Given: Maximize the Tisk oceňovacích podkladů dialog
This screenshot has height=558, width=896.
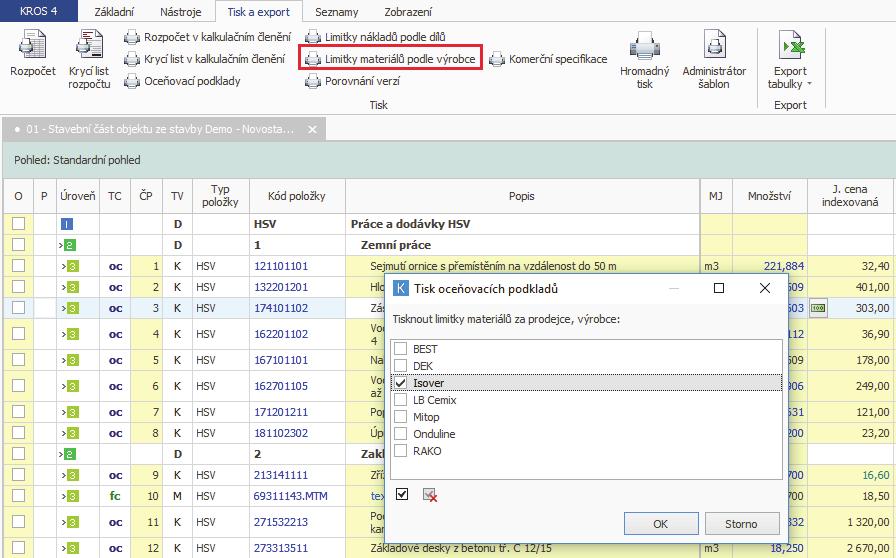Looking at the screenshot, I should 719,288.
